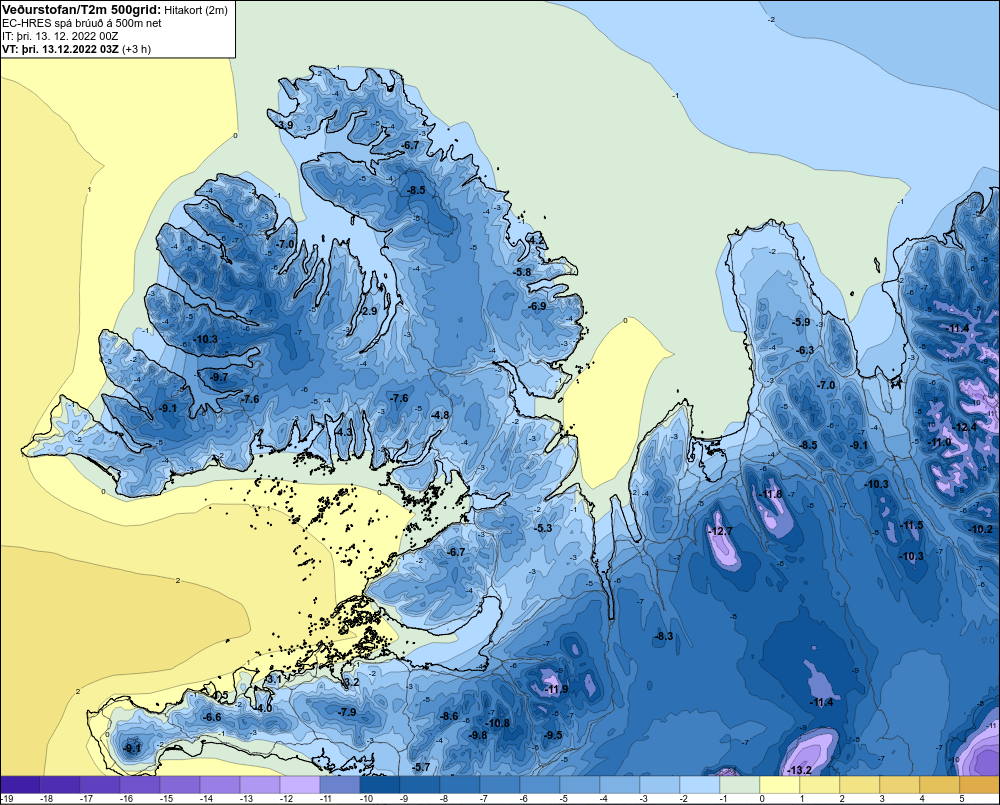Click the -11.5 temperature label
The image size is (1000, 805).
(x=911, y=525)
